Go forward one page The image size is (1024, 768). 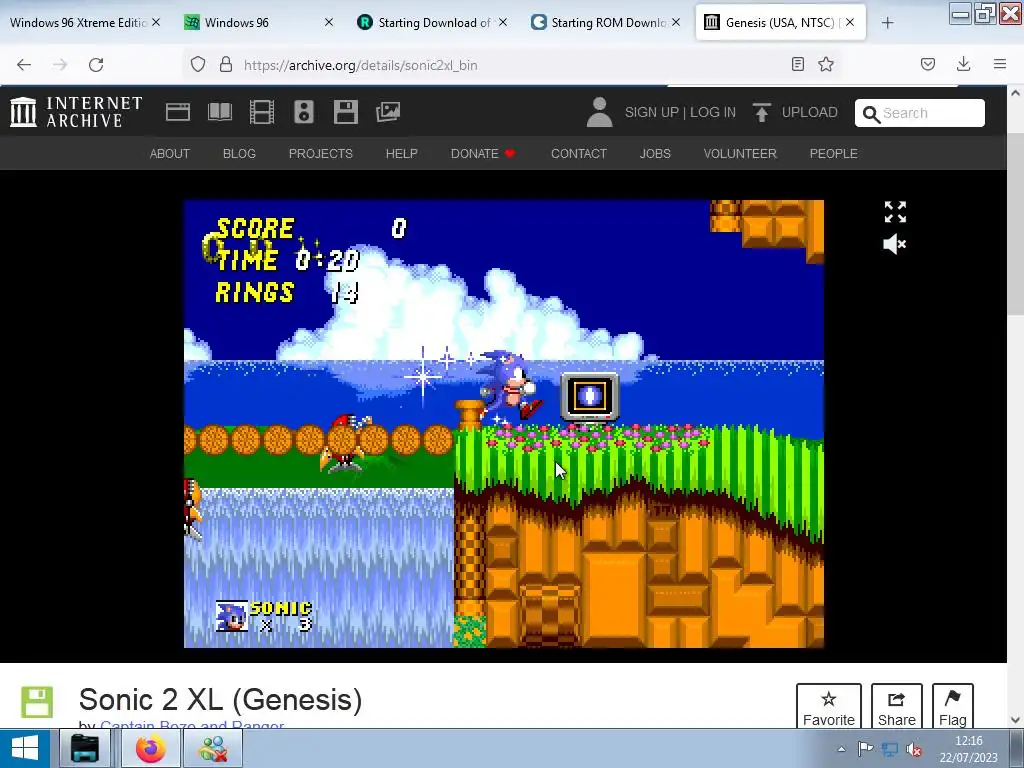click(x=60, y=65)
